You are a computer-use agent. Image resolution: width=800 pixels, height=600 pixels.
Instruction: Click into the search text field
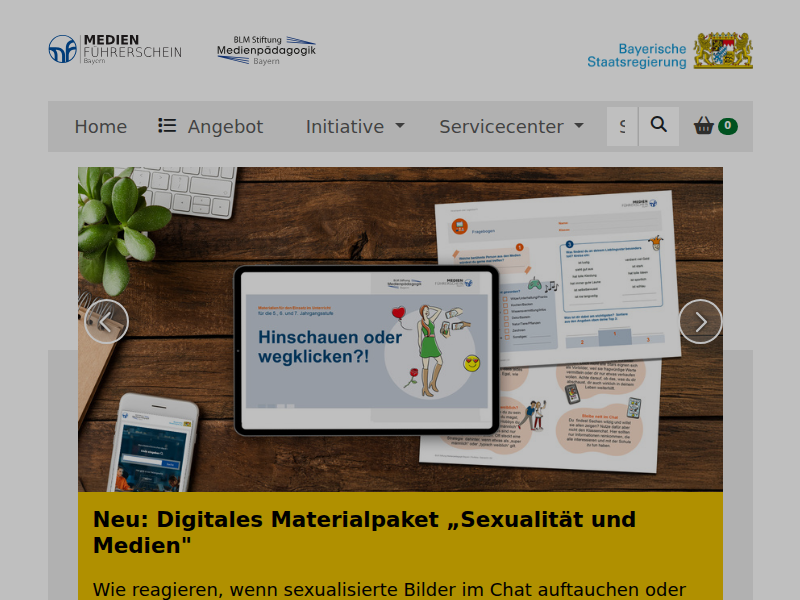point(622,126)
